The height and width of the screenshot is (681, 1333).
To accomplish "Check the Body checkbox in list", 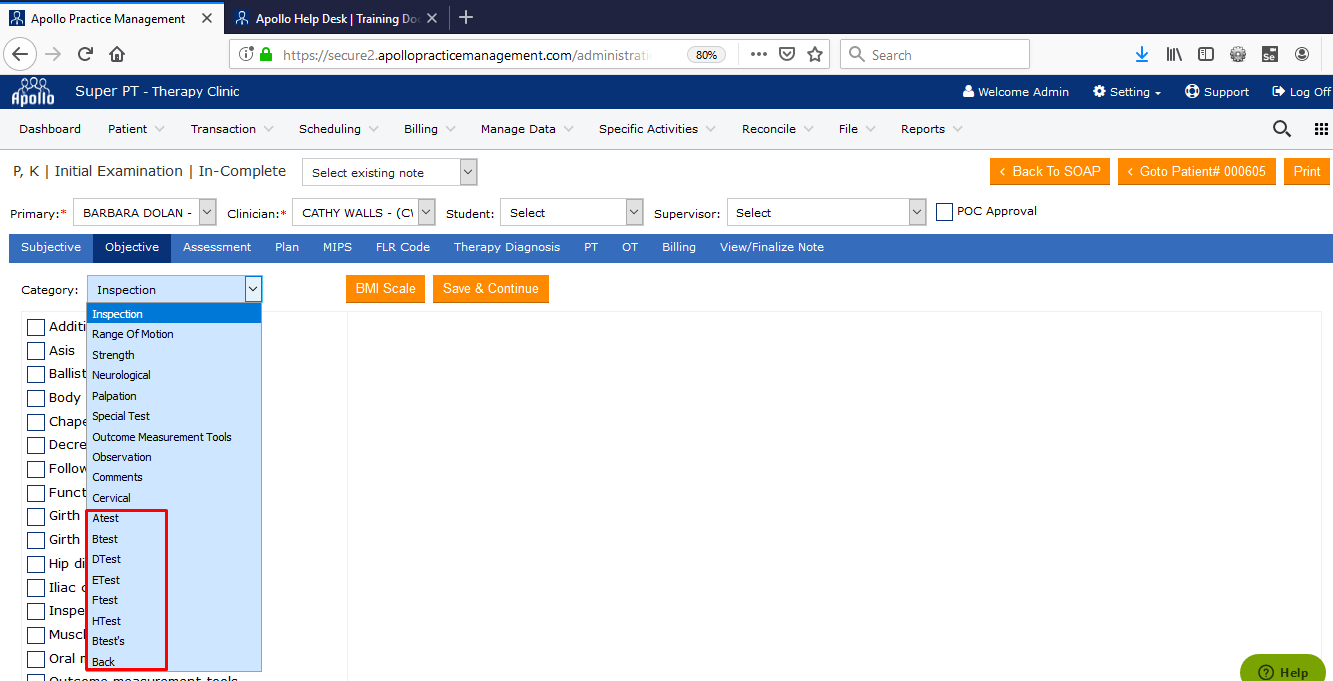I will (36, 398).
